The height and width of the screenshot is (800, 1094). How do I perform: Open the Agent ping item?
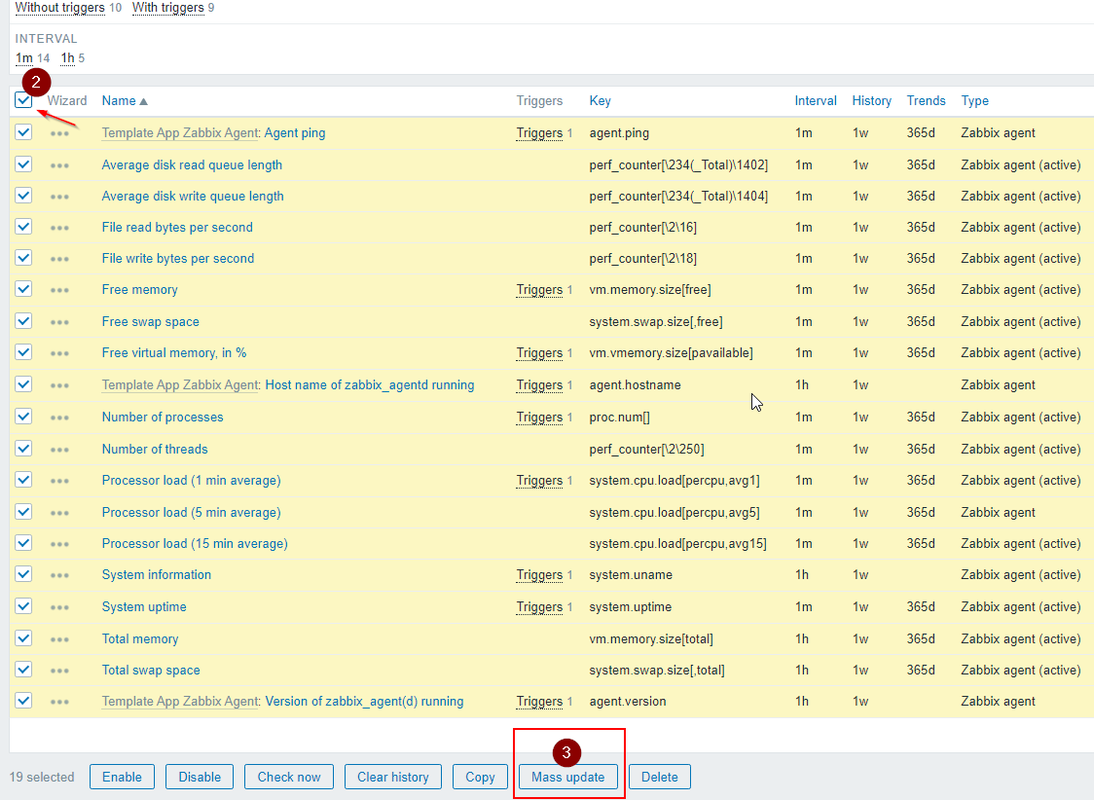tap(294, 133)
